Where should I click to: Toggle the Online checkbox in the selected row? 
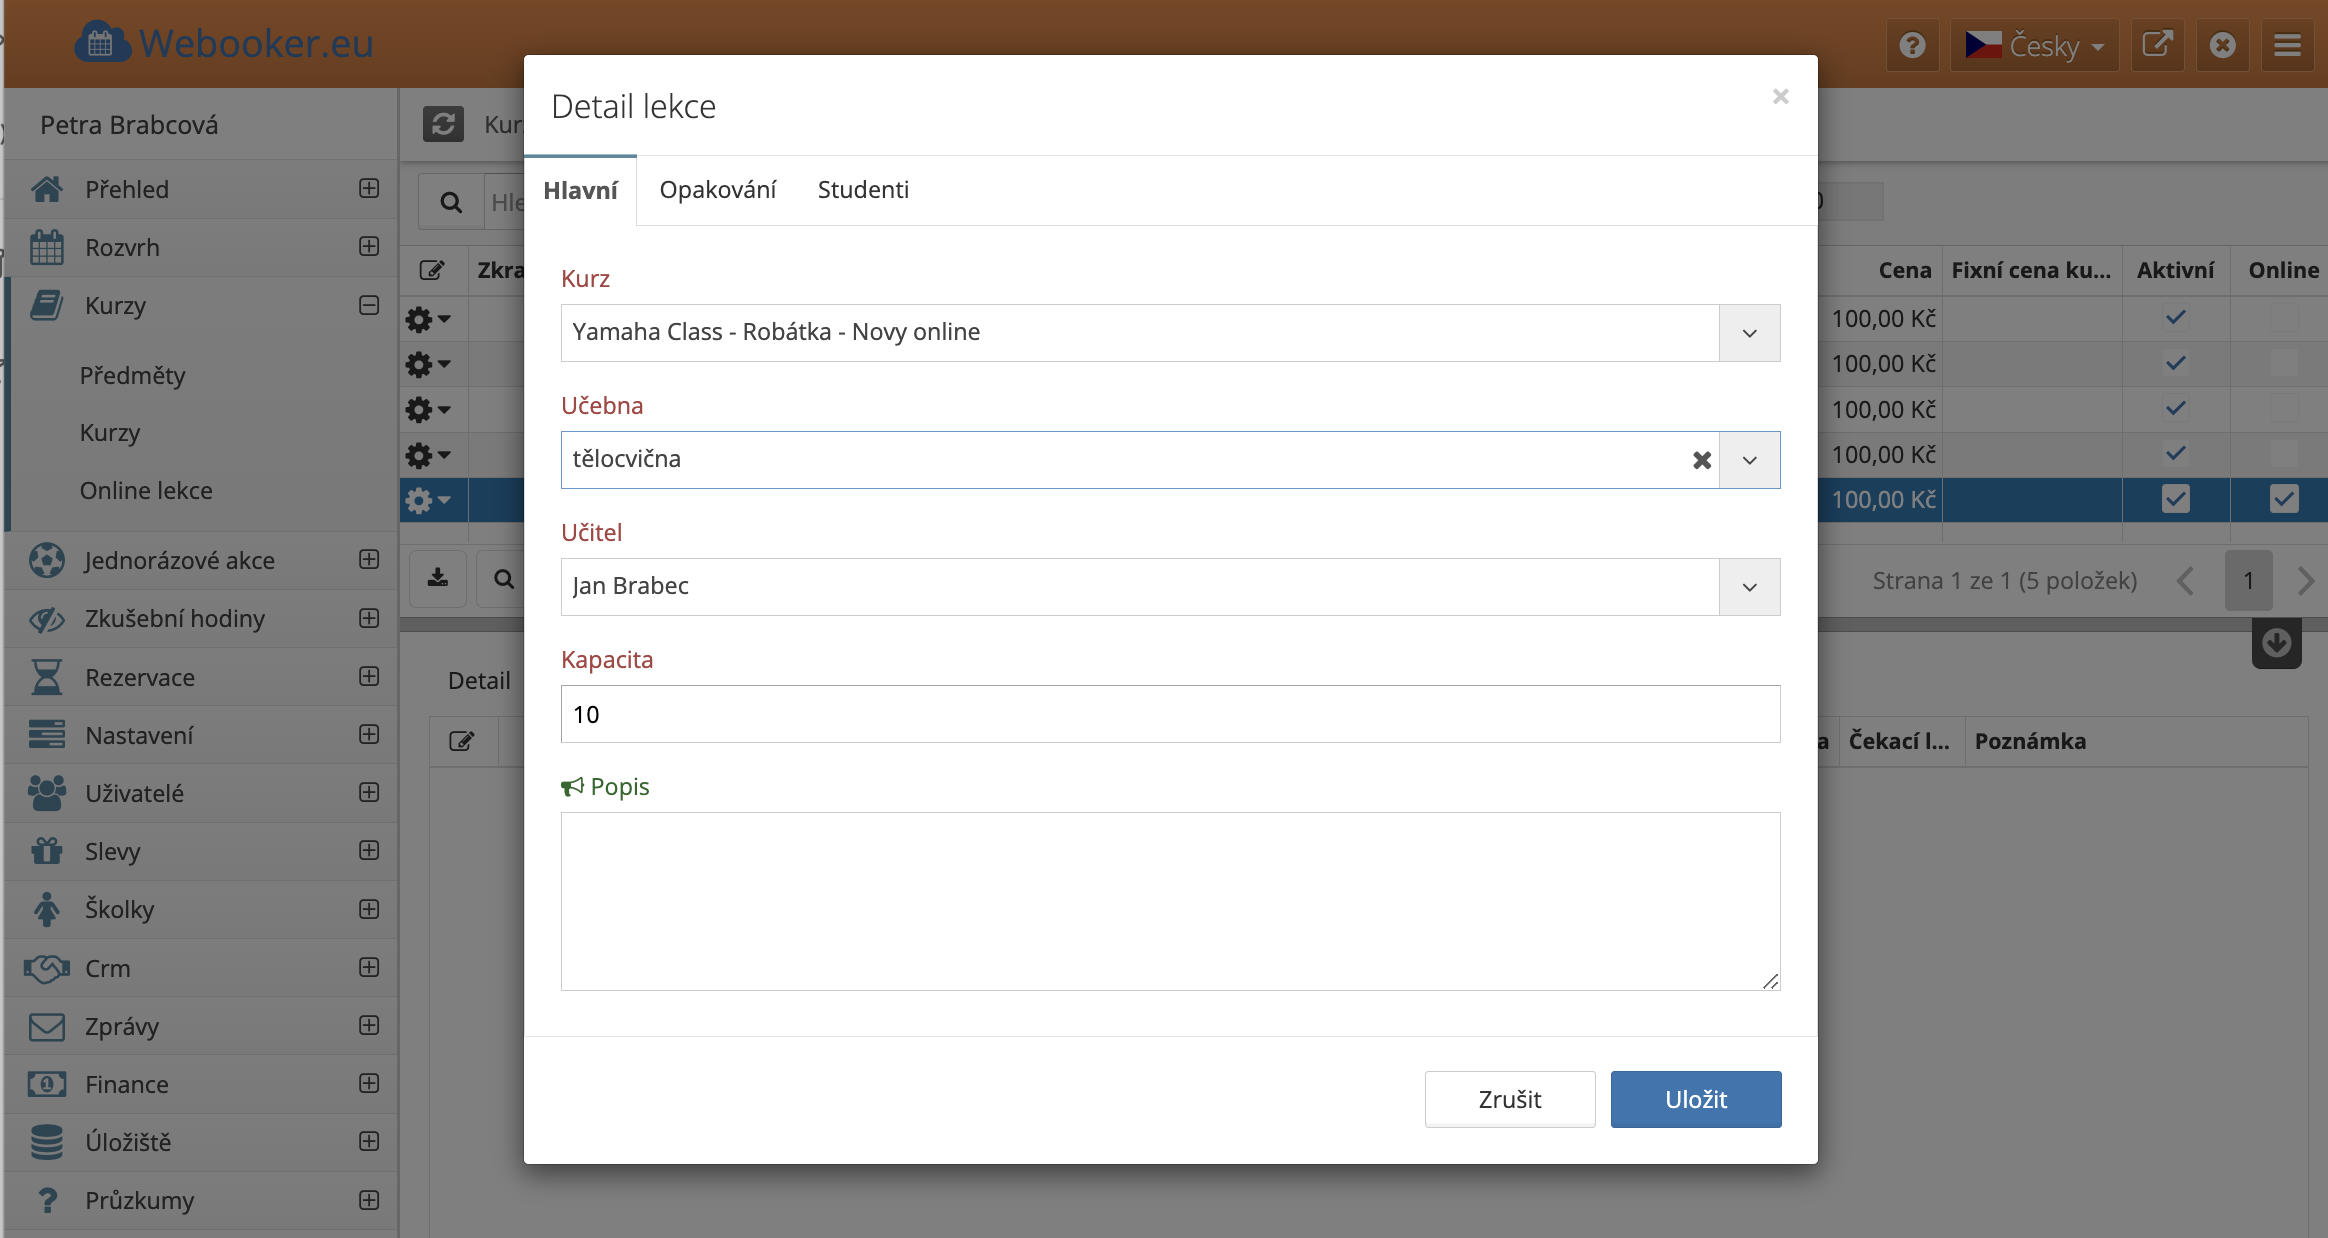tap(2283, 499)
